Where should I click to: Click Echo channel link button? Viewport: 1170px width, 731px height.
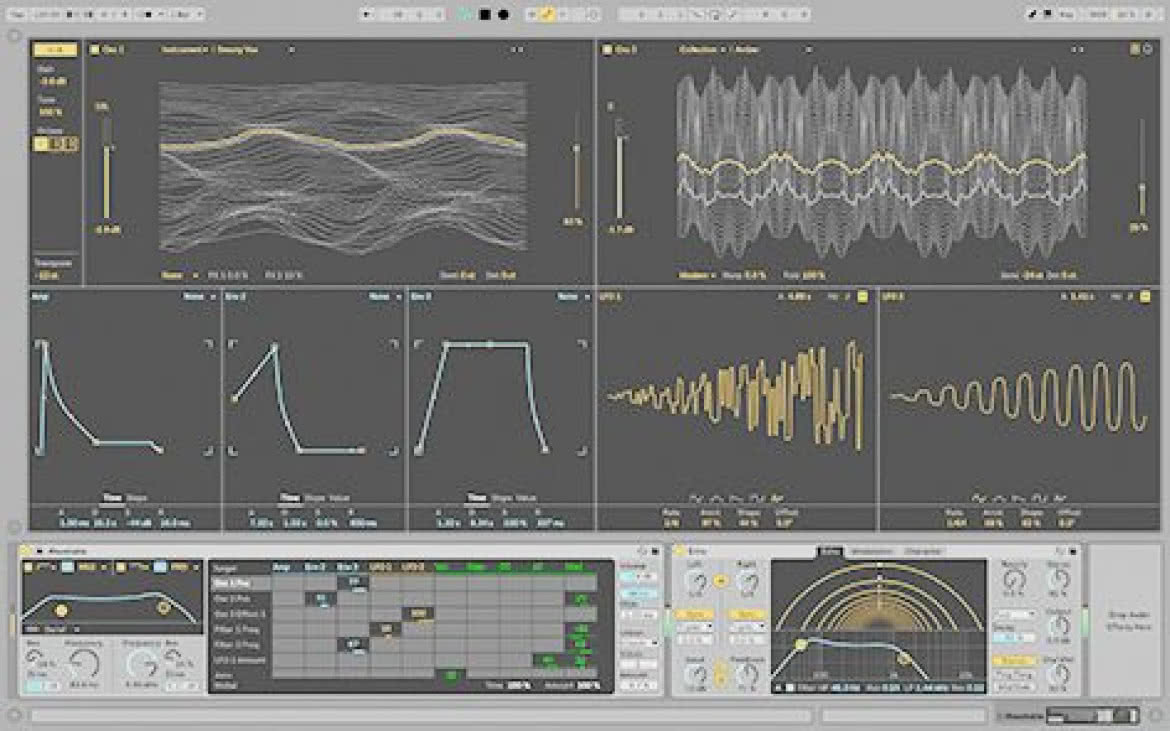(x=720, y=581)
